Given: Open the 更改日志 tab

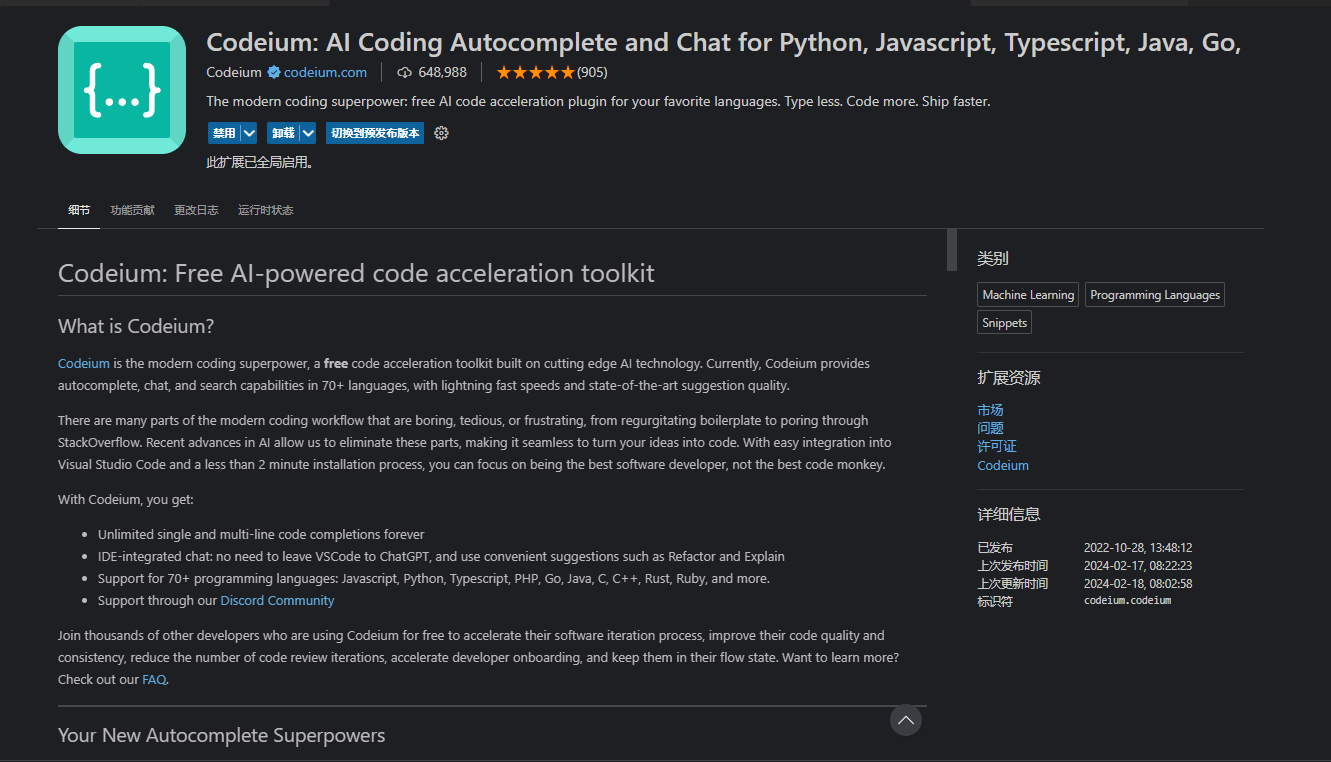Looking at the screenshot, I should coord(196,210).
